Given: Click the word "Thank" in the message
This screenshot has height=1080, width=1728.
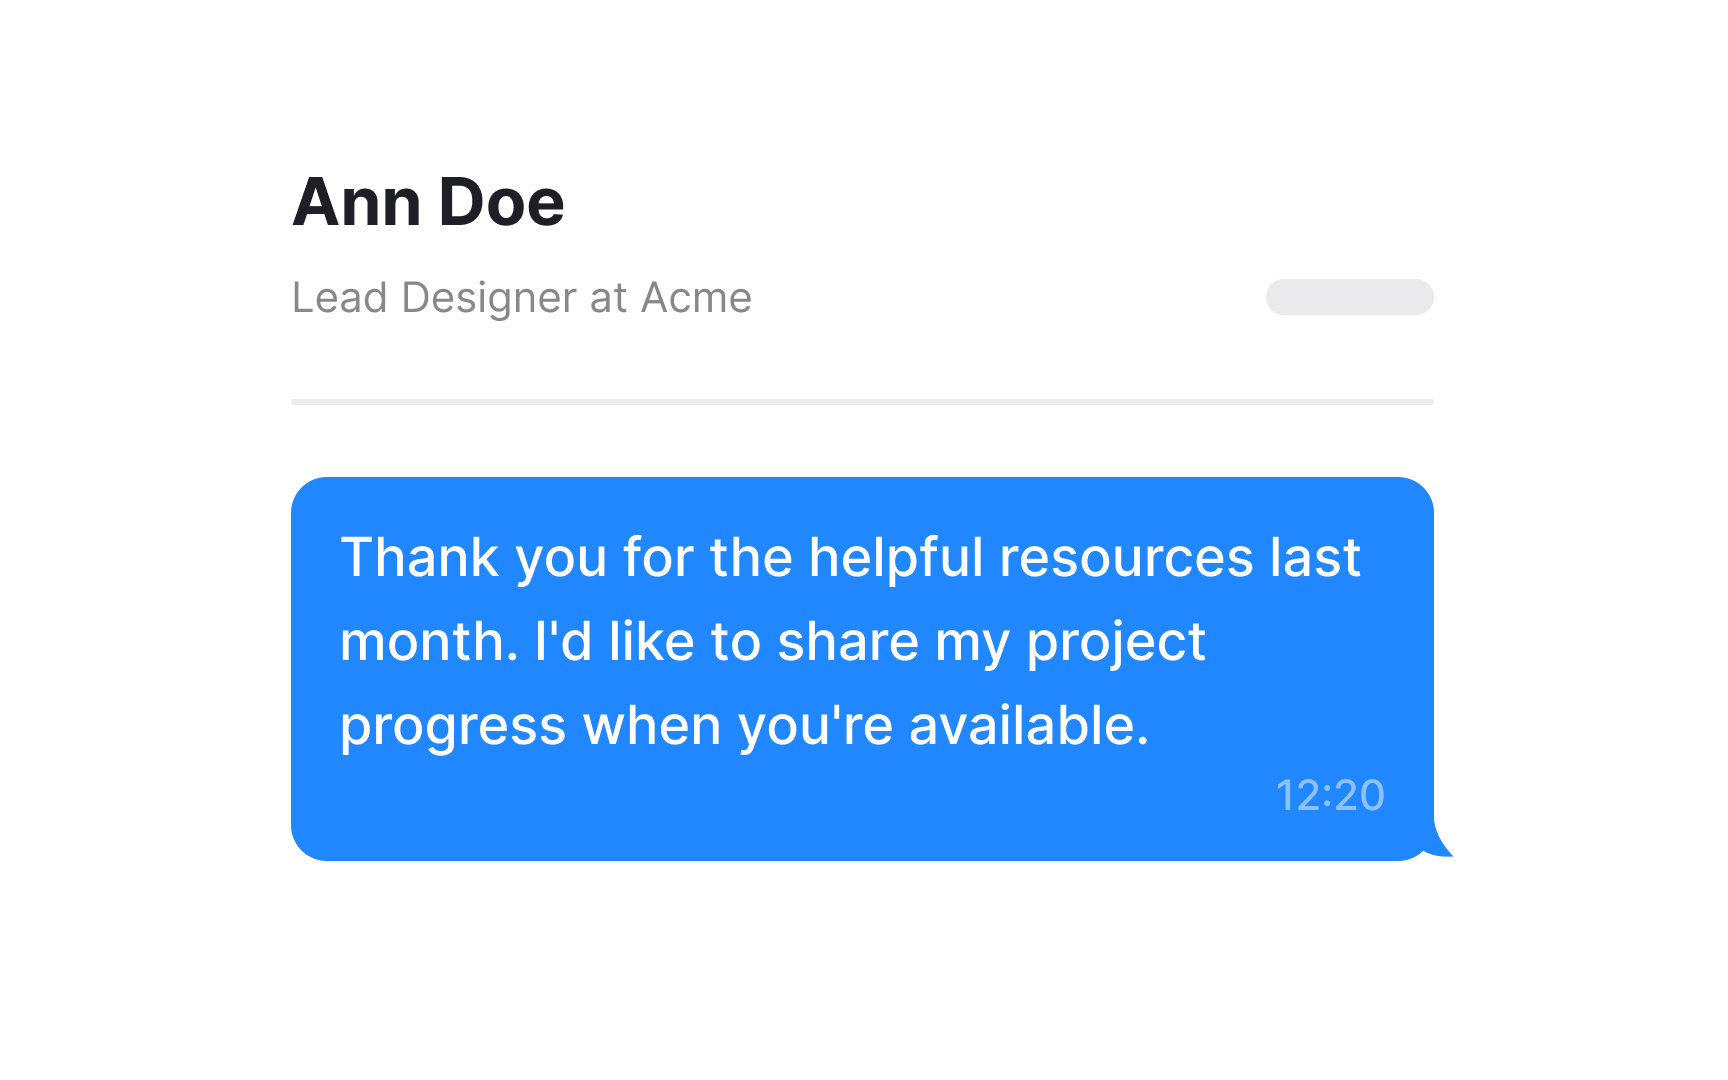Looking at the screenshot, I should (419, 557).
